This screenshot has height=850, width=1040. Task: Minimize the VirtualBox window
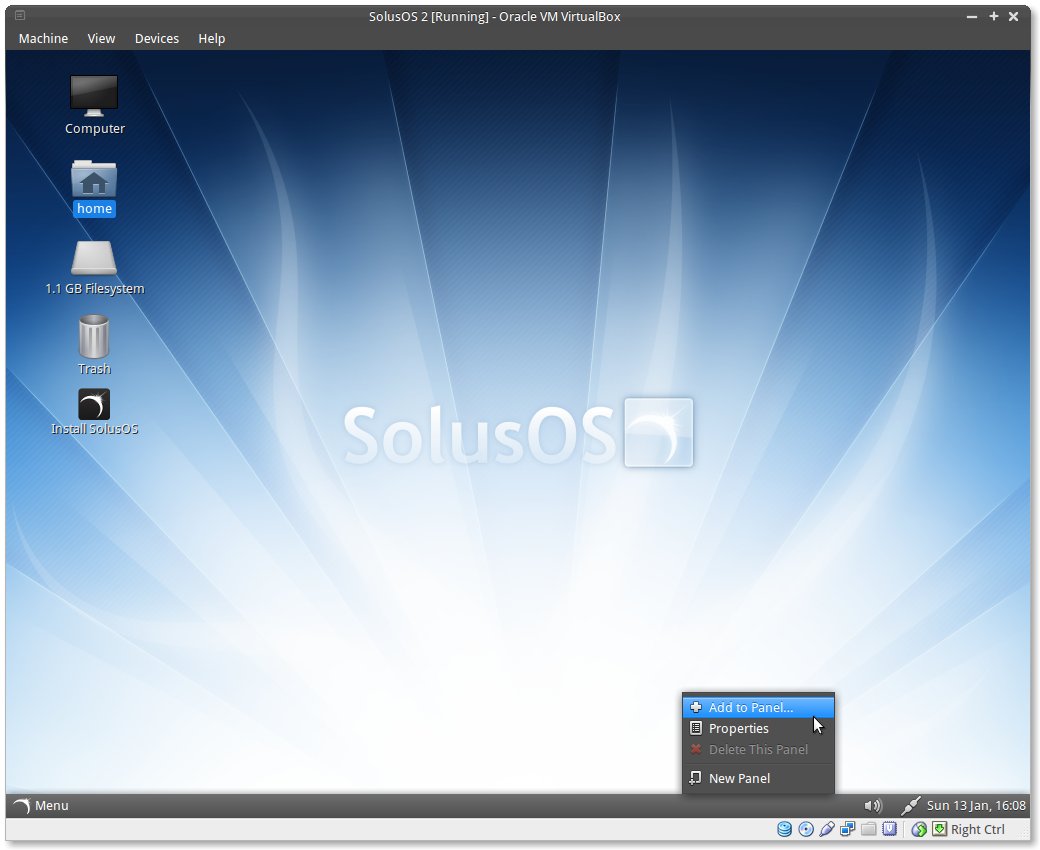972,17
